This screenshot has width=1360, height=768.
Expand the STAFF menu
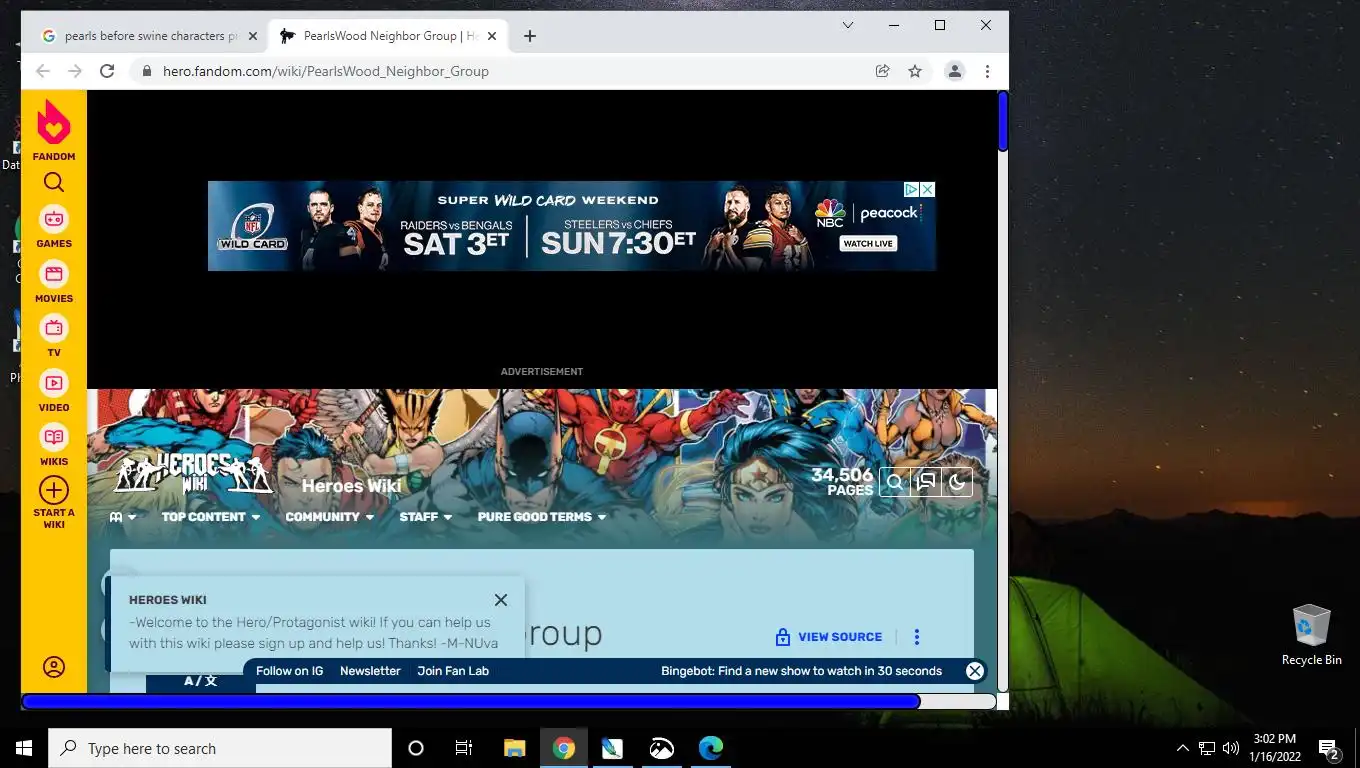click(426, 517)
